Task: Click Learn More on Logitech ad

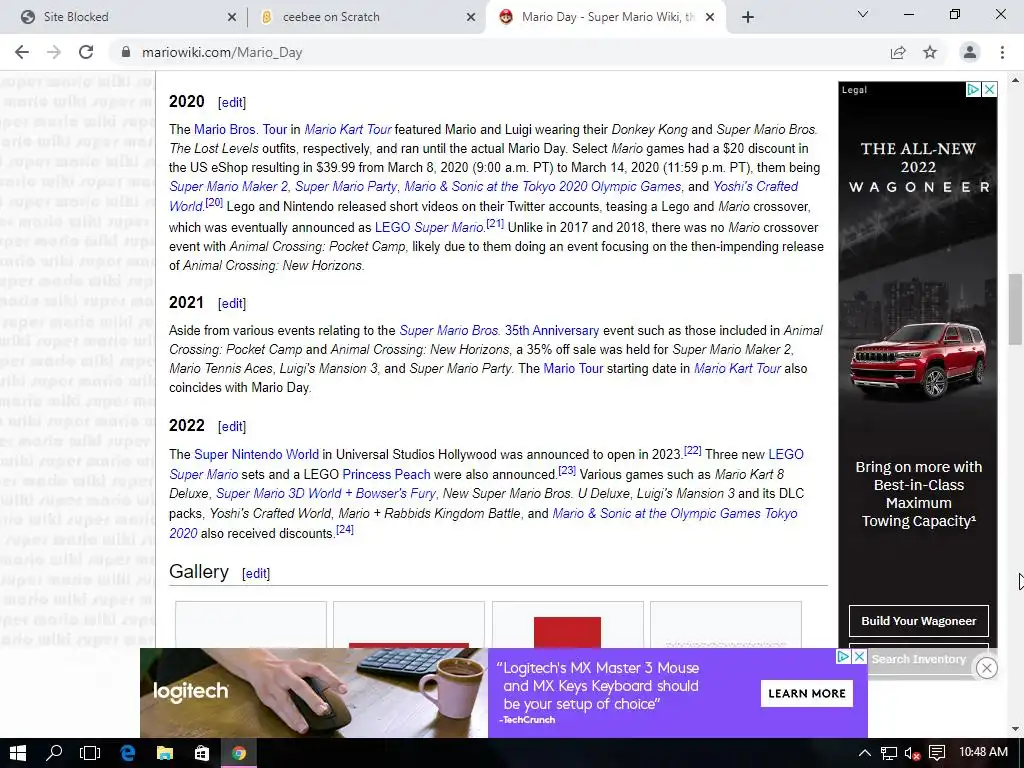Action: click(807, 694)
